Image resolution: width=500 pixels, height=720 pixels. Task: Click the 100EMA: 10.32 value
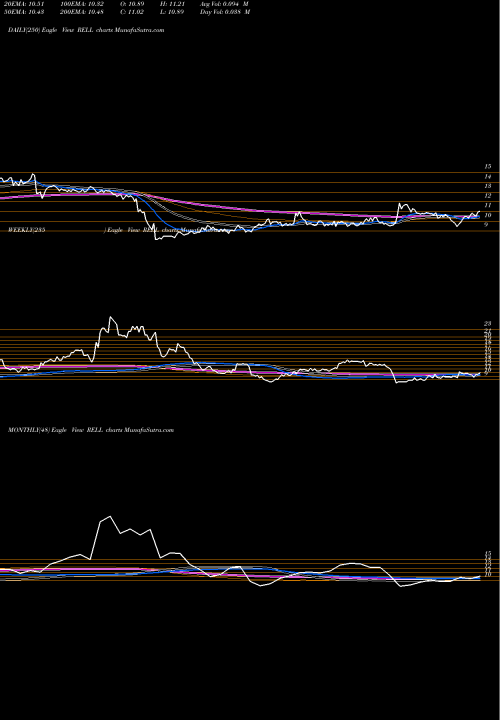(x=82, y=4)
